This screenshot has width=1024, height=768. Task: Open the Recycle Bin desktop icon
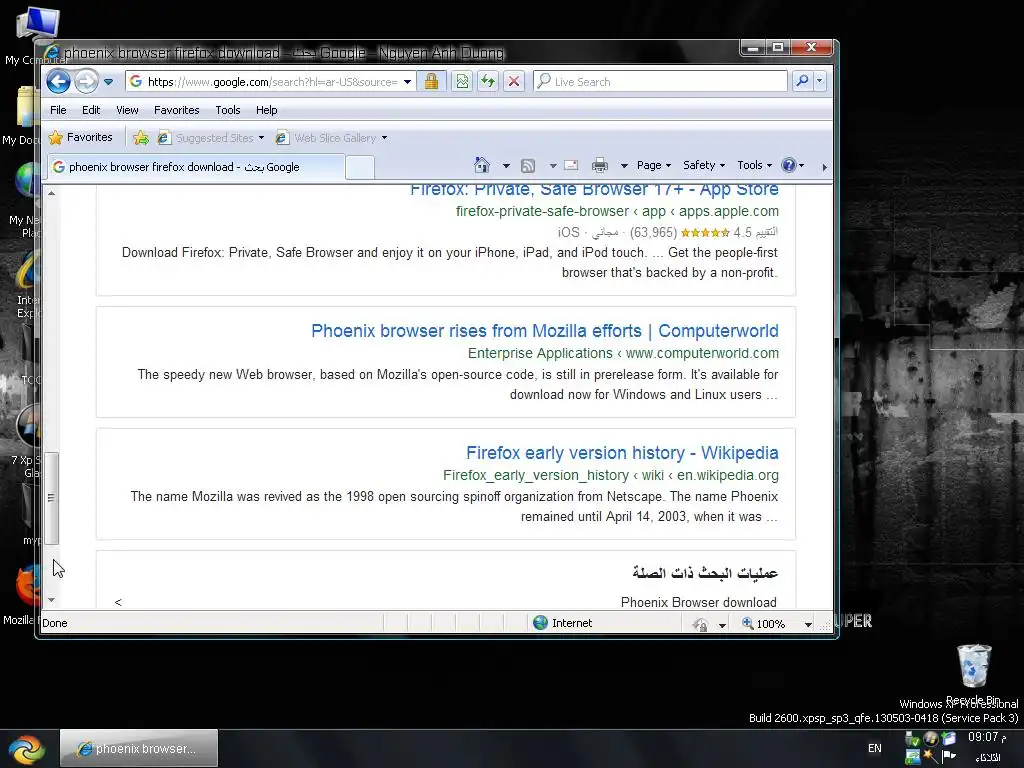click(974, 675)
